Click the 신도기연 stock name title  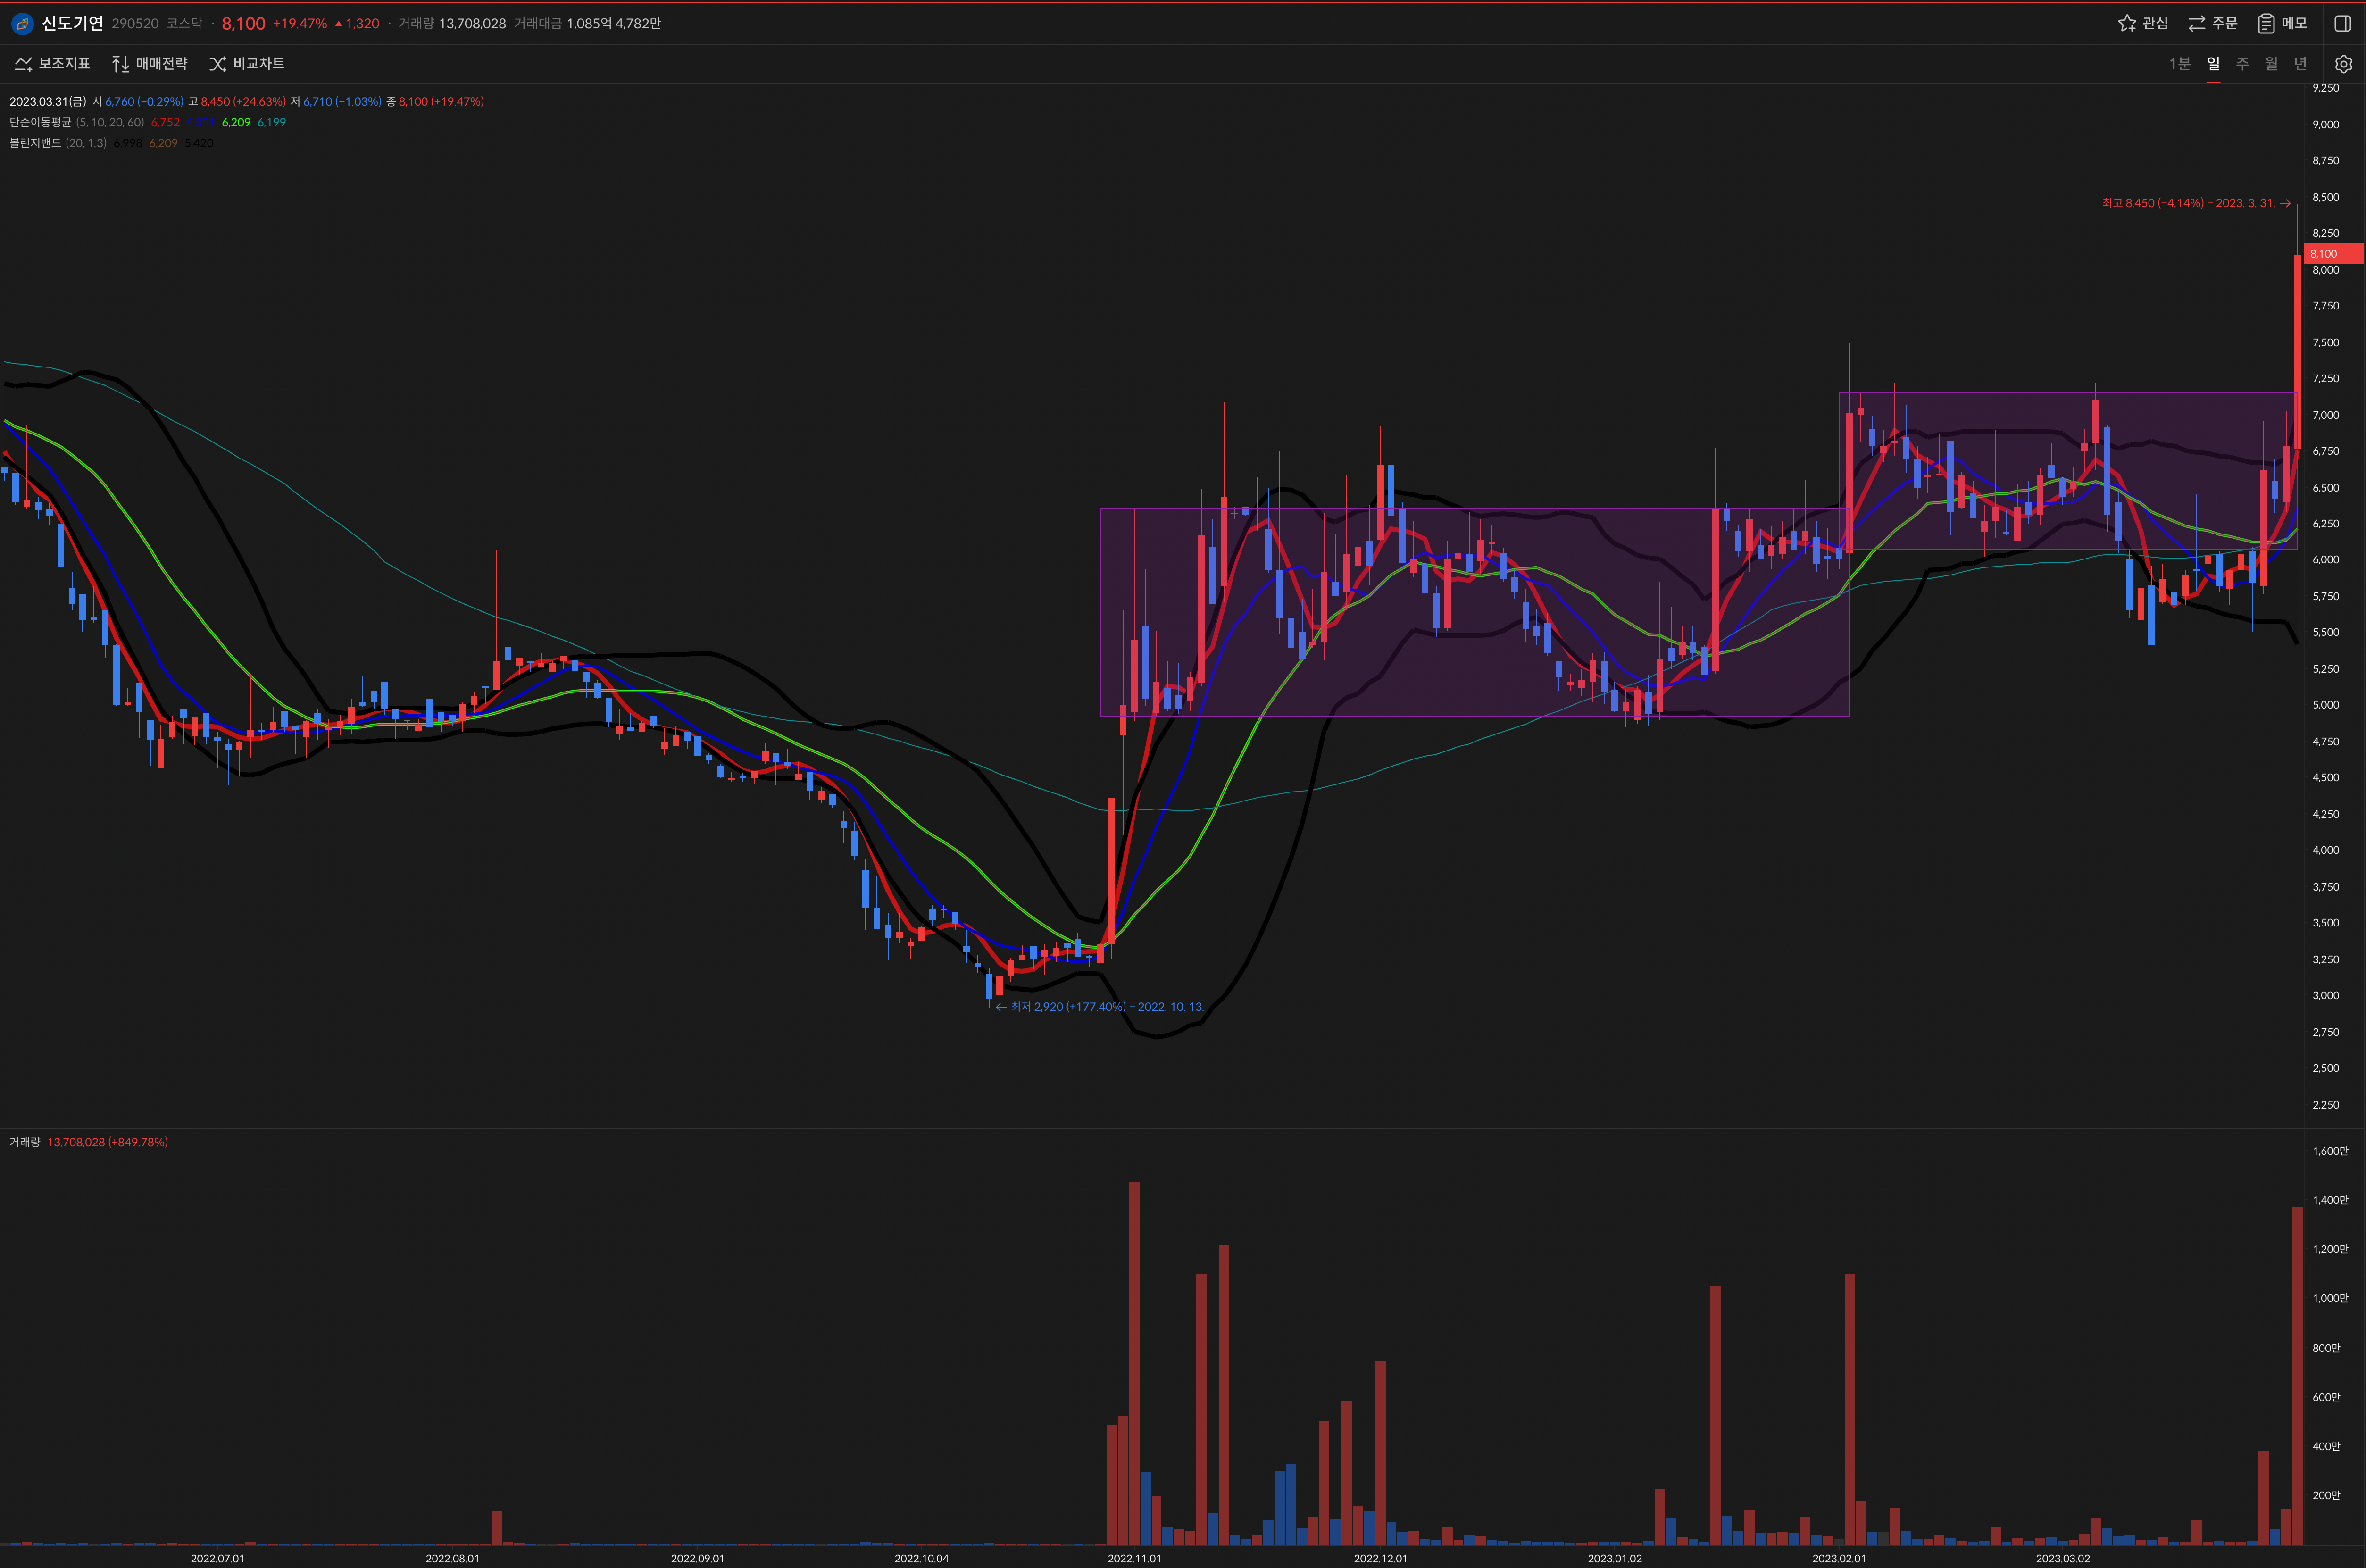point(72,23)
